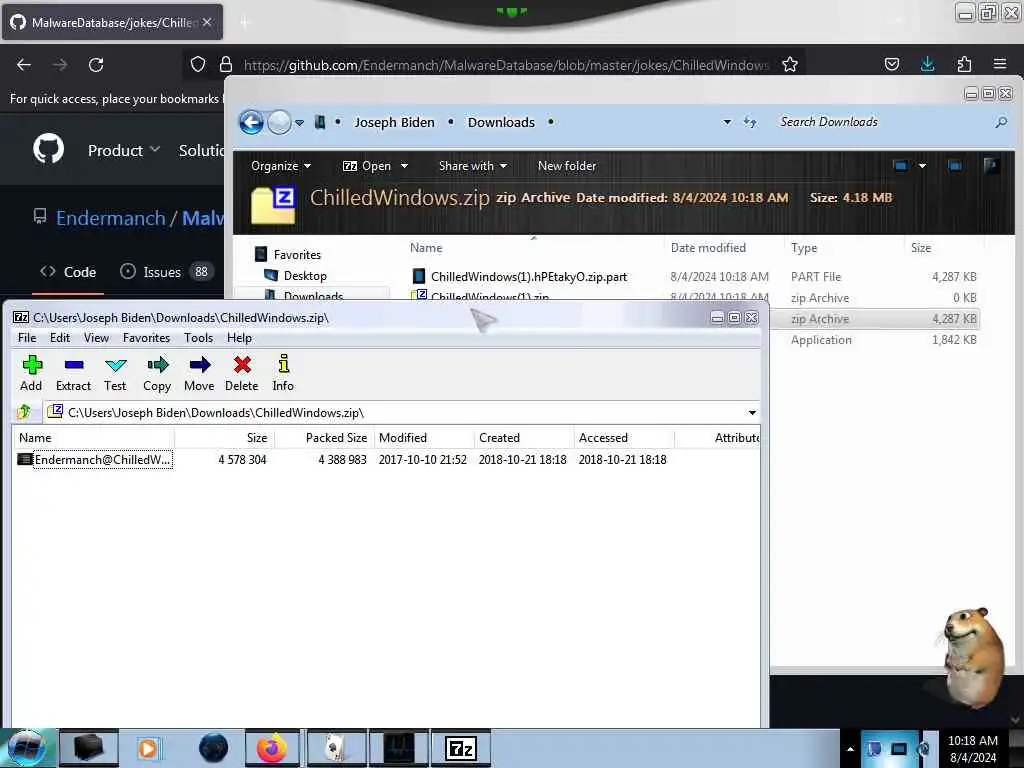Expand the 7-Zip address path dropdown
1024x768 pixels.
click(752, 413)
